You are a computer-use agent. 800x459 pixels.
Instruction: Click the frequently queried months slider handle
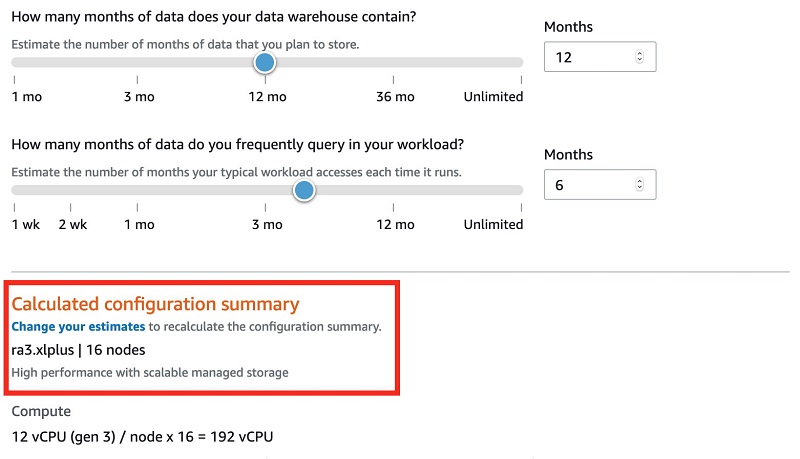point(304,190)
